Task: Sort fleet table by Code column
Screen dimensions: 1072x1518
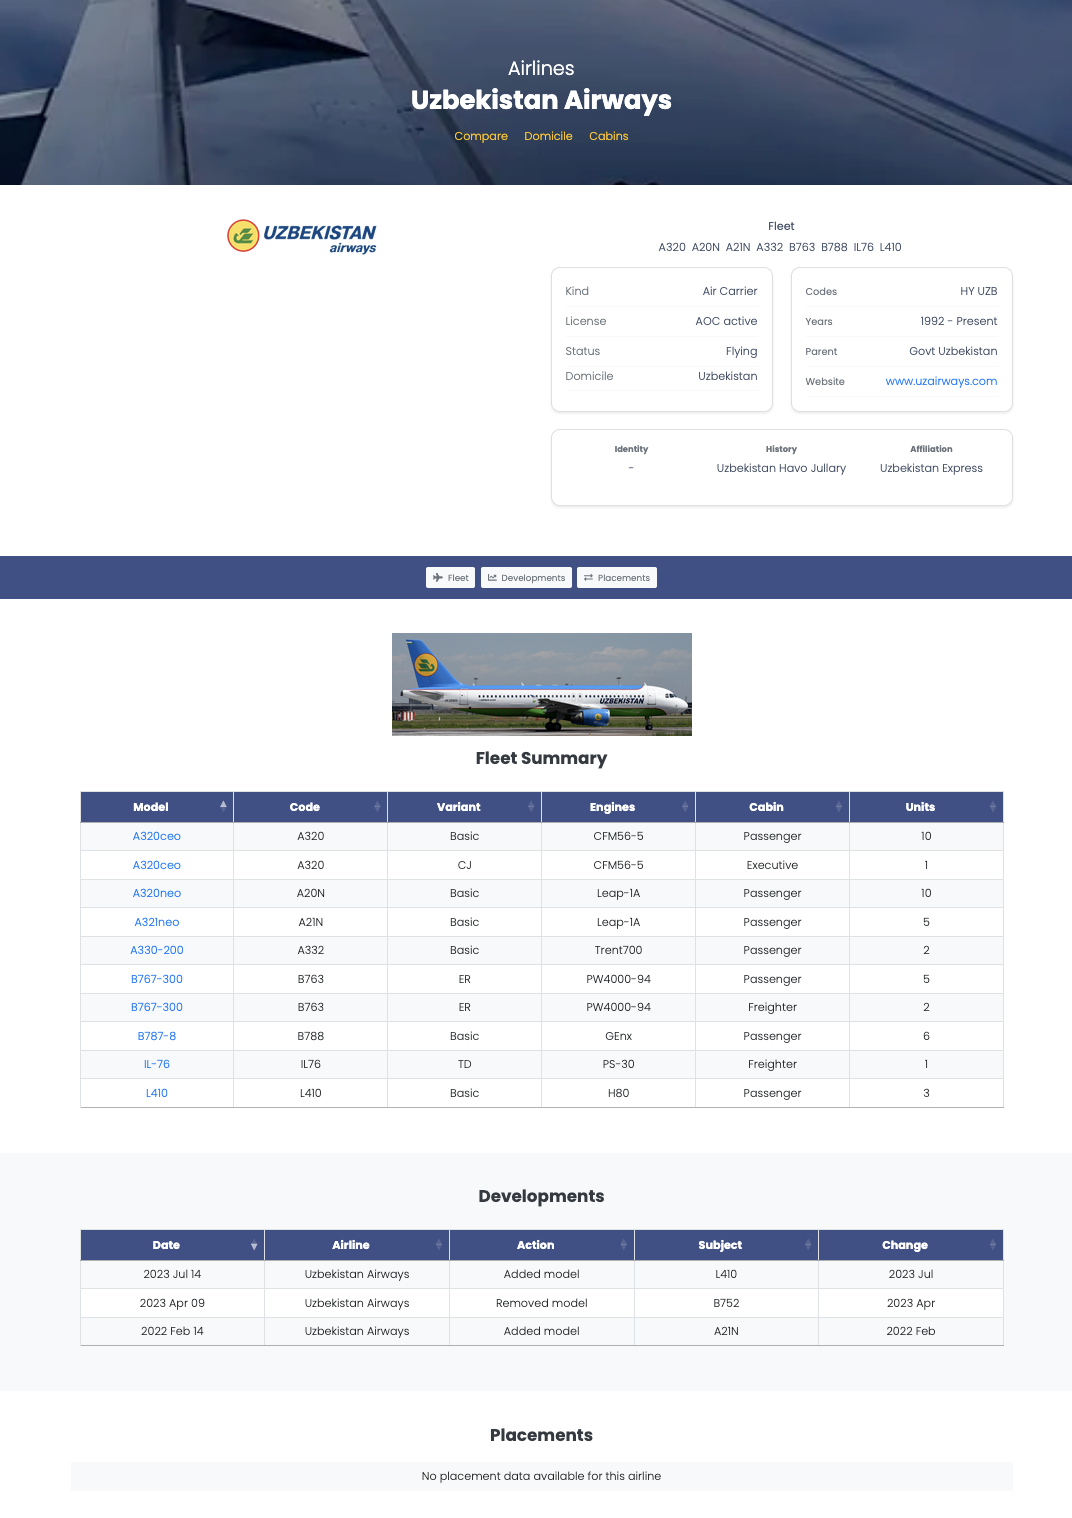Action: point(311,807)
